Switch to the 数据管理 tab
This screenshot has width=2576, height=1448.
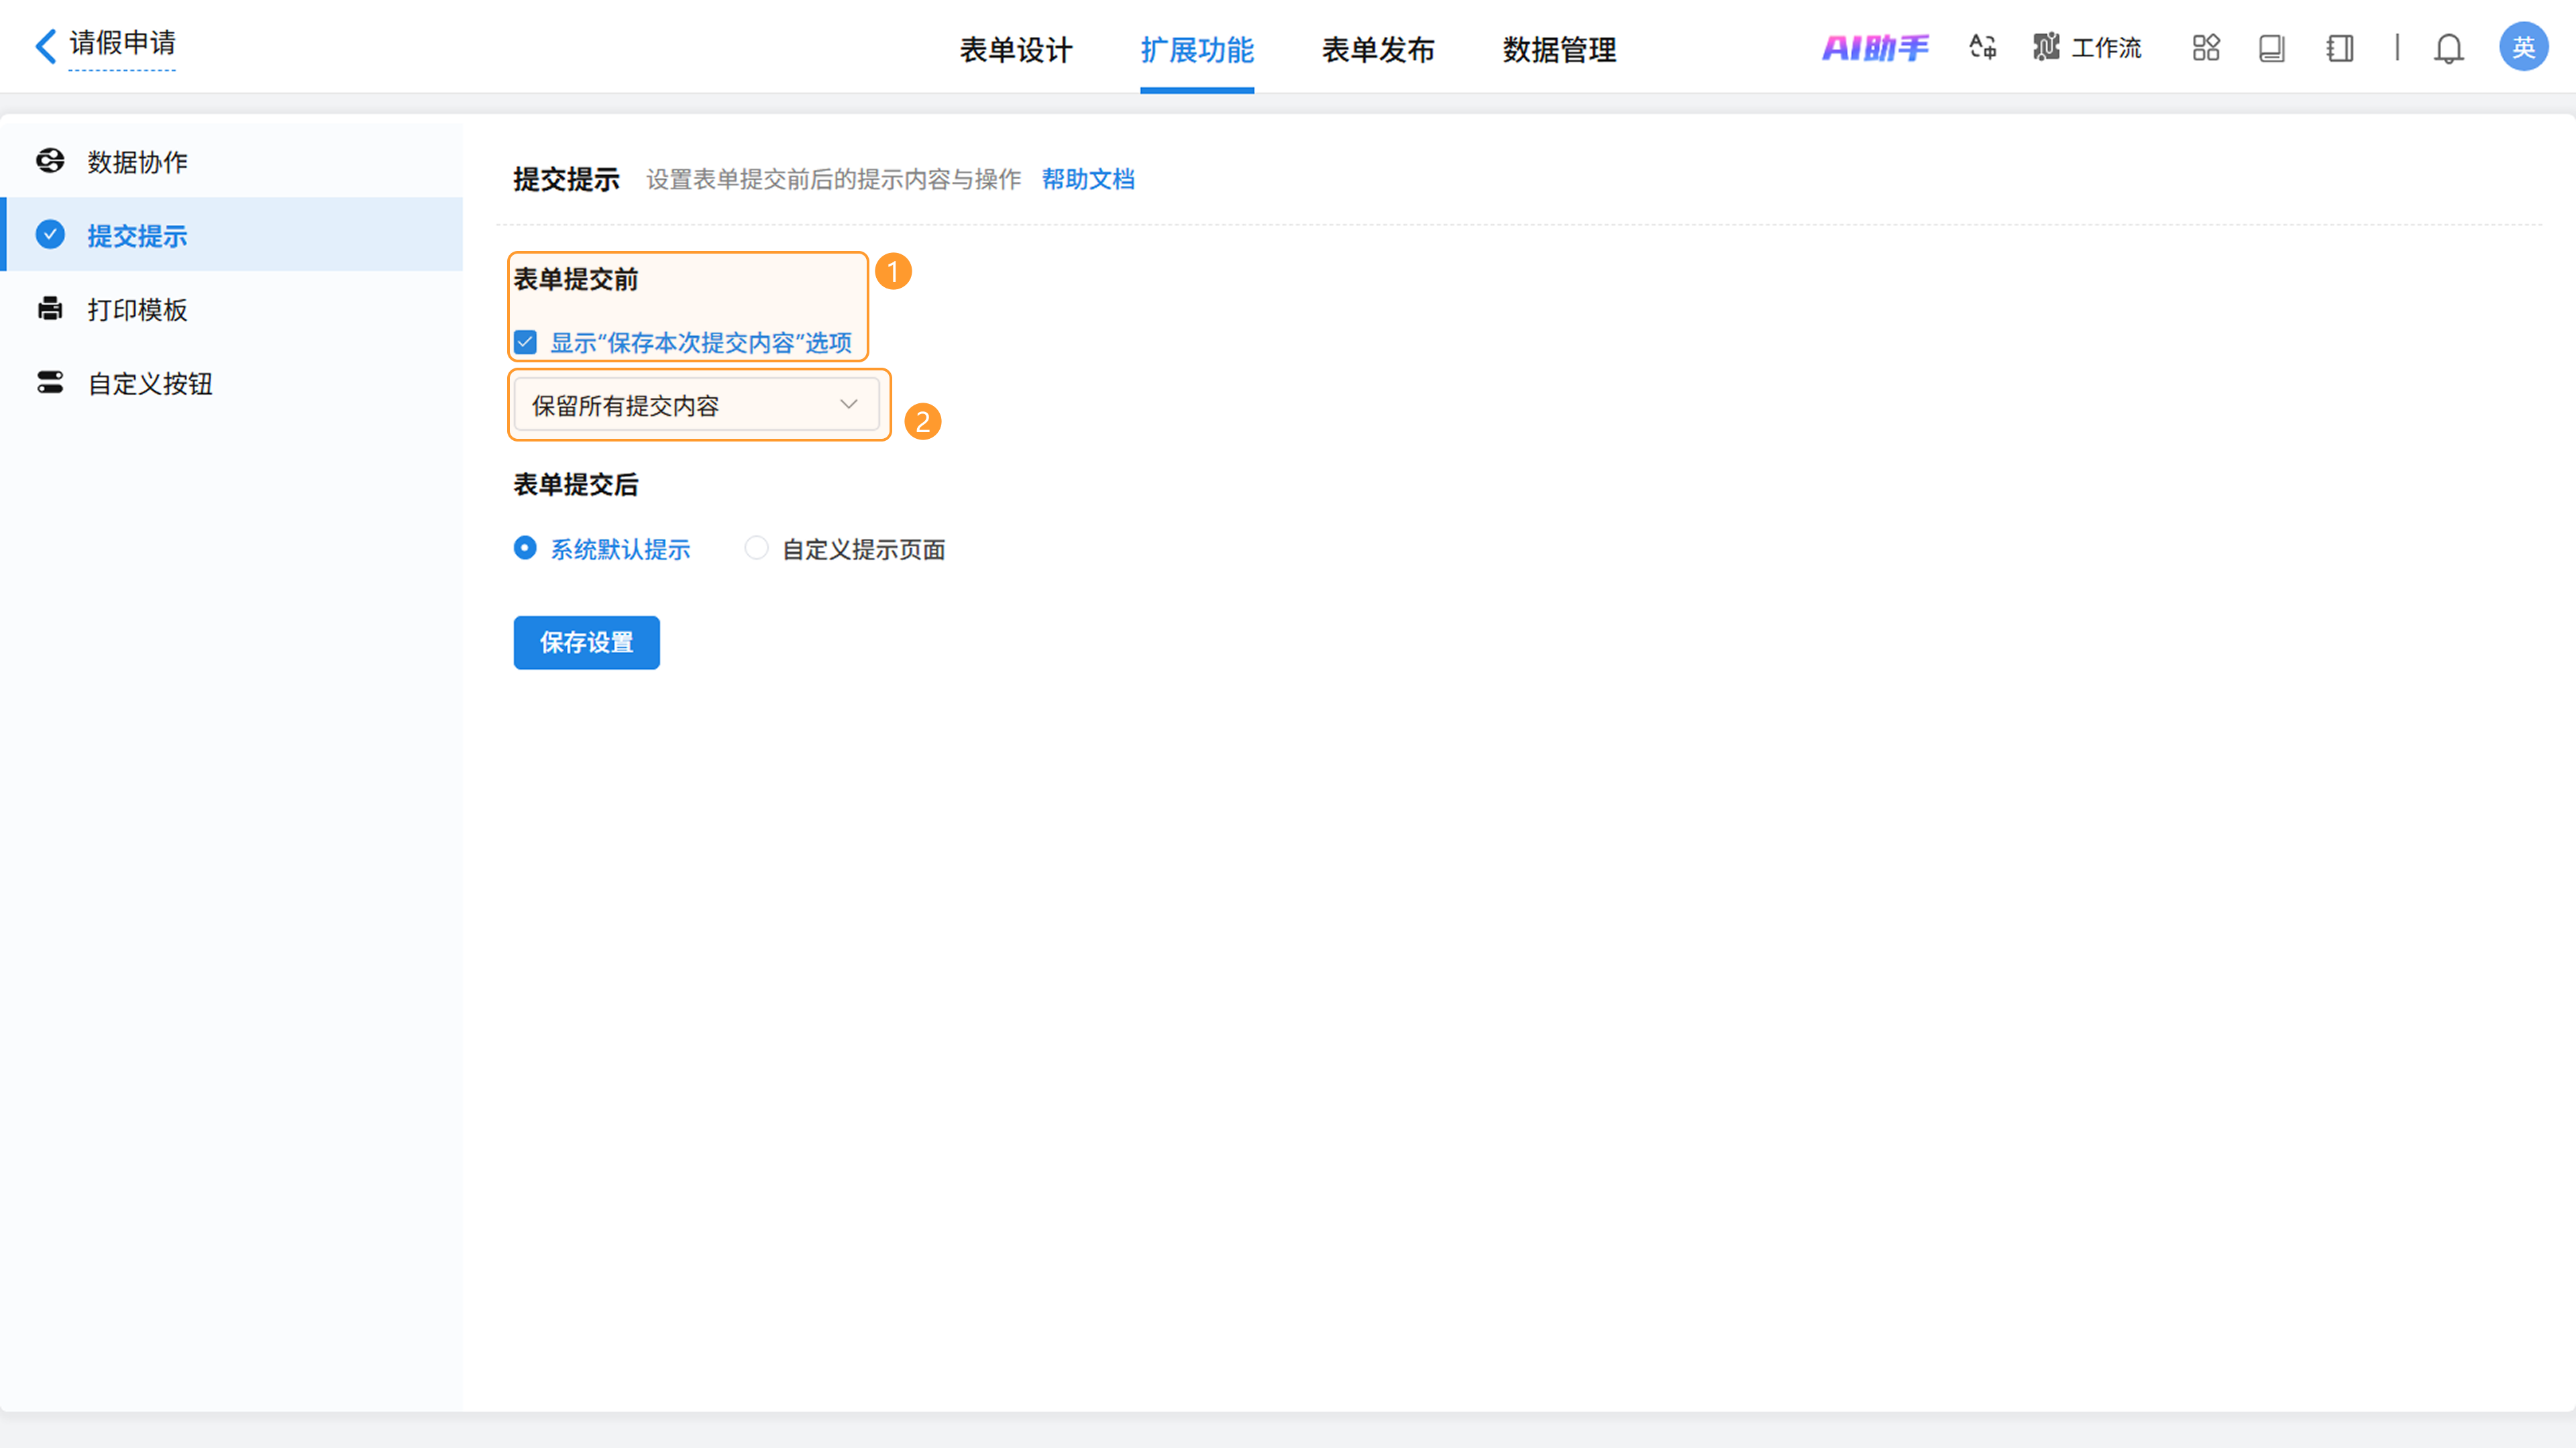coord(1559,49)
